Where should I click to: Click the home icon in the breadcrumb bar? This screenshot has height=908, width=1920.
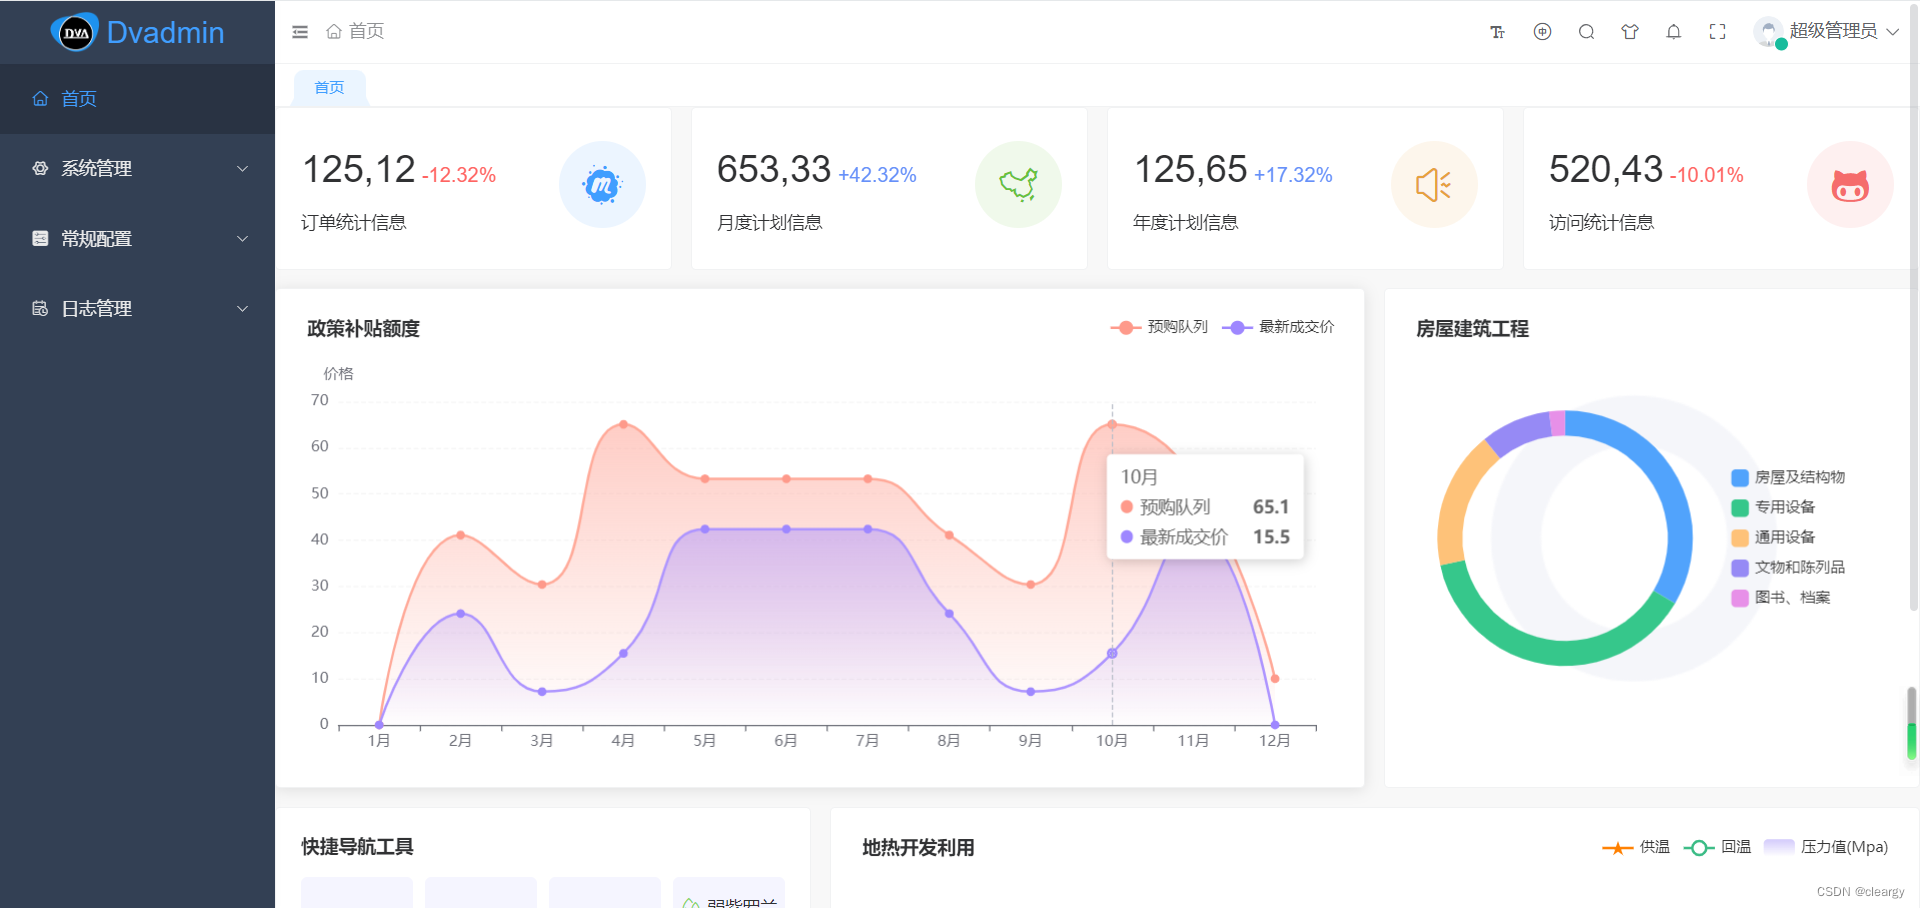click(x=335, y=31)
